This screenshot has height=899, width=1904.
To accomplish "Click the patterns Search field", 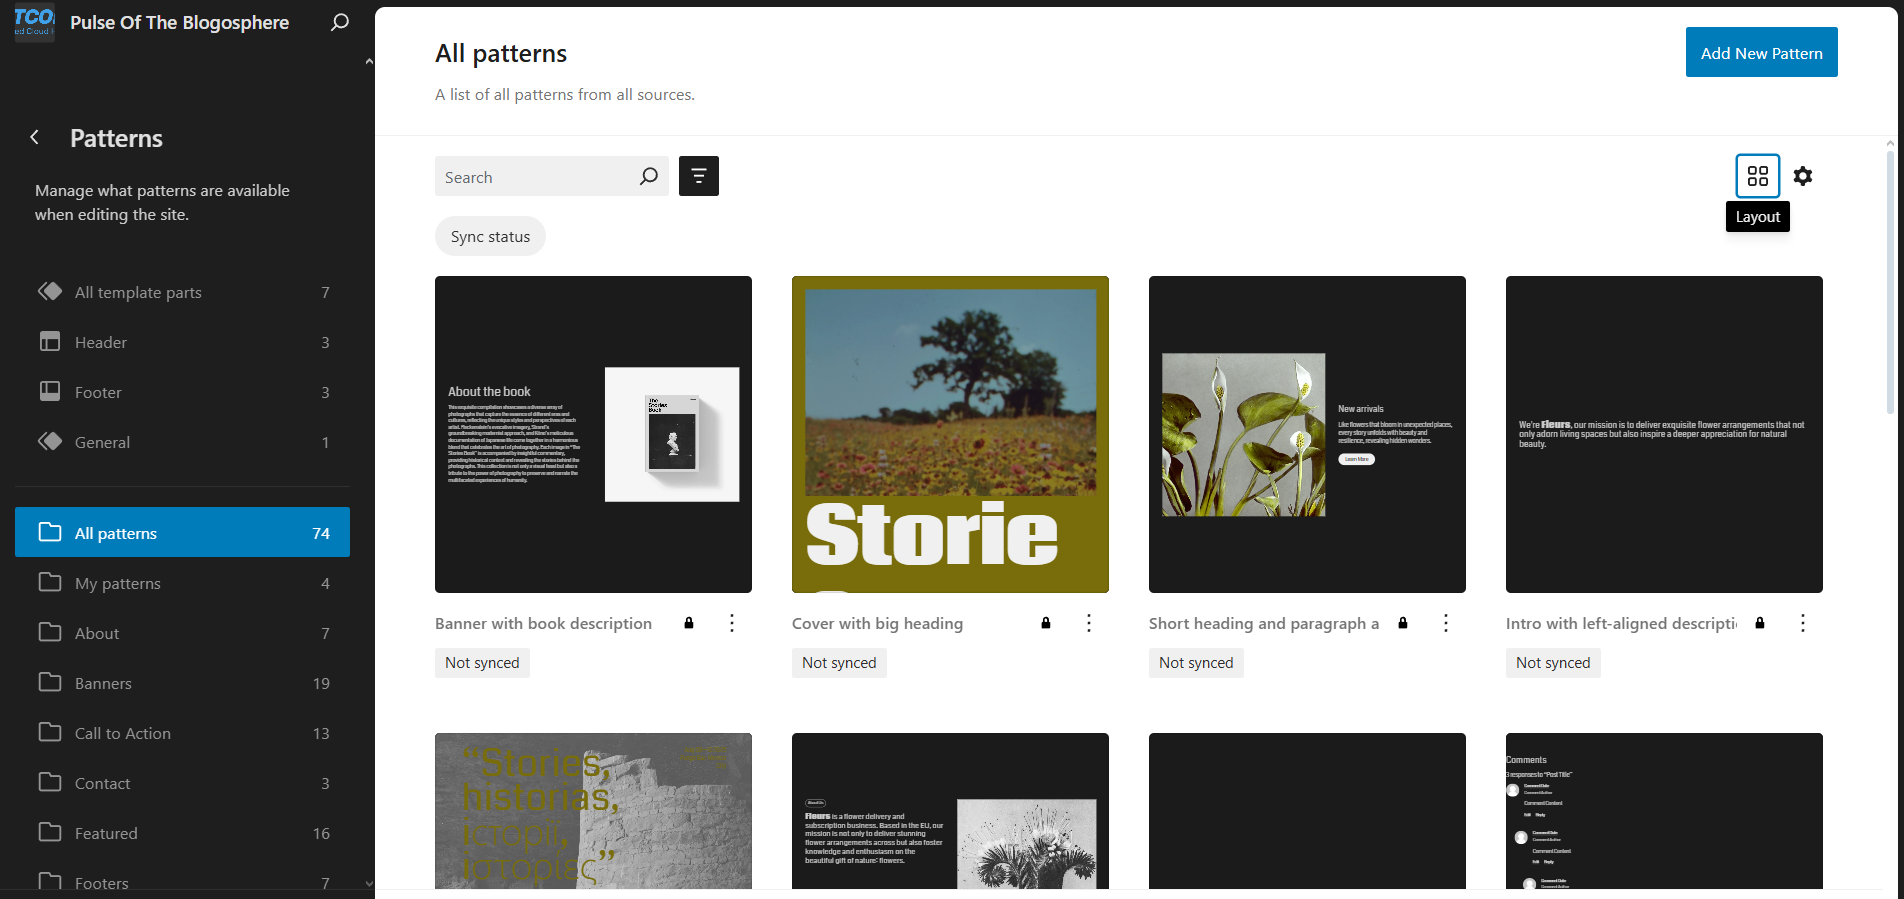I will point(535,177).
